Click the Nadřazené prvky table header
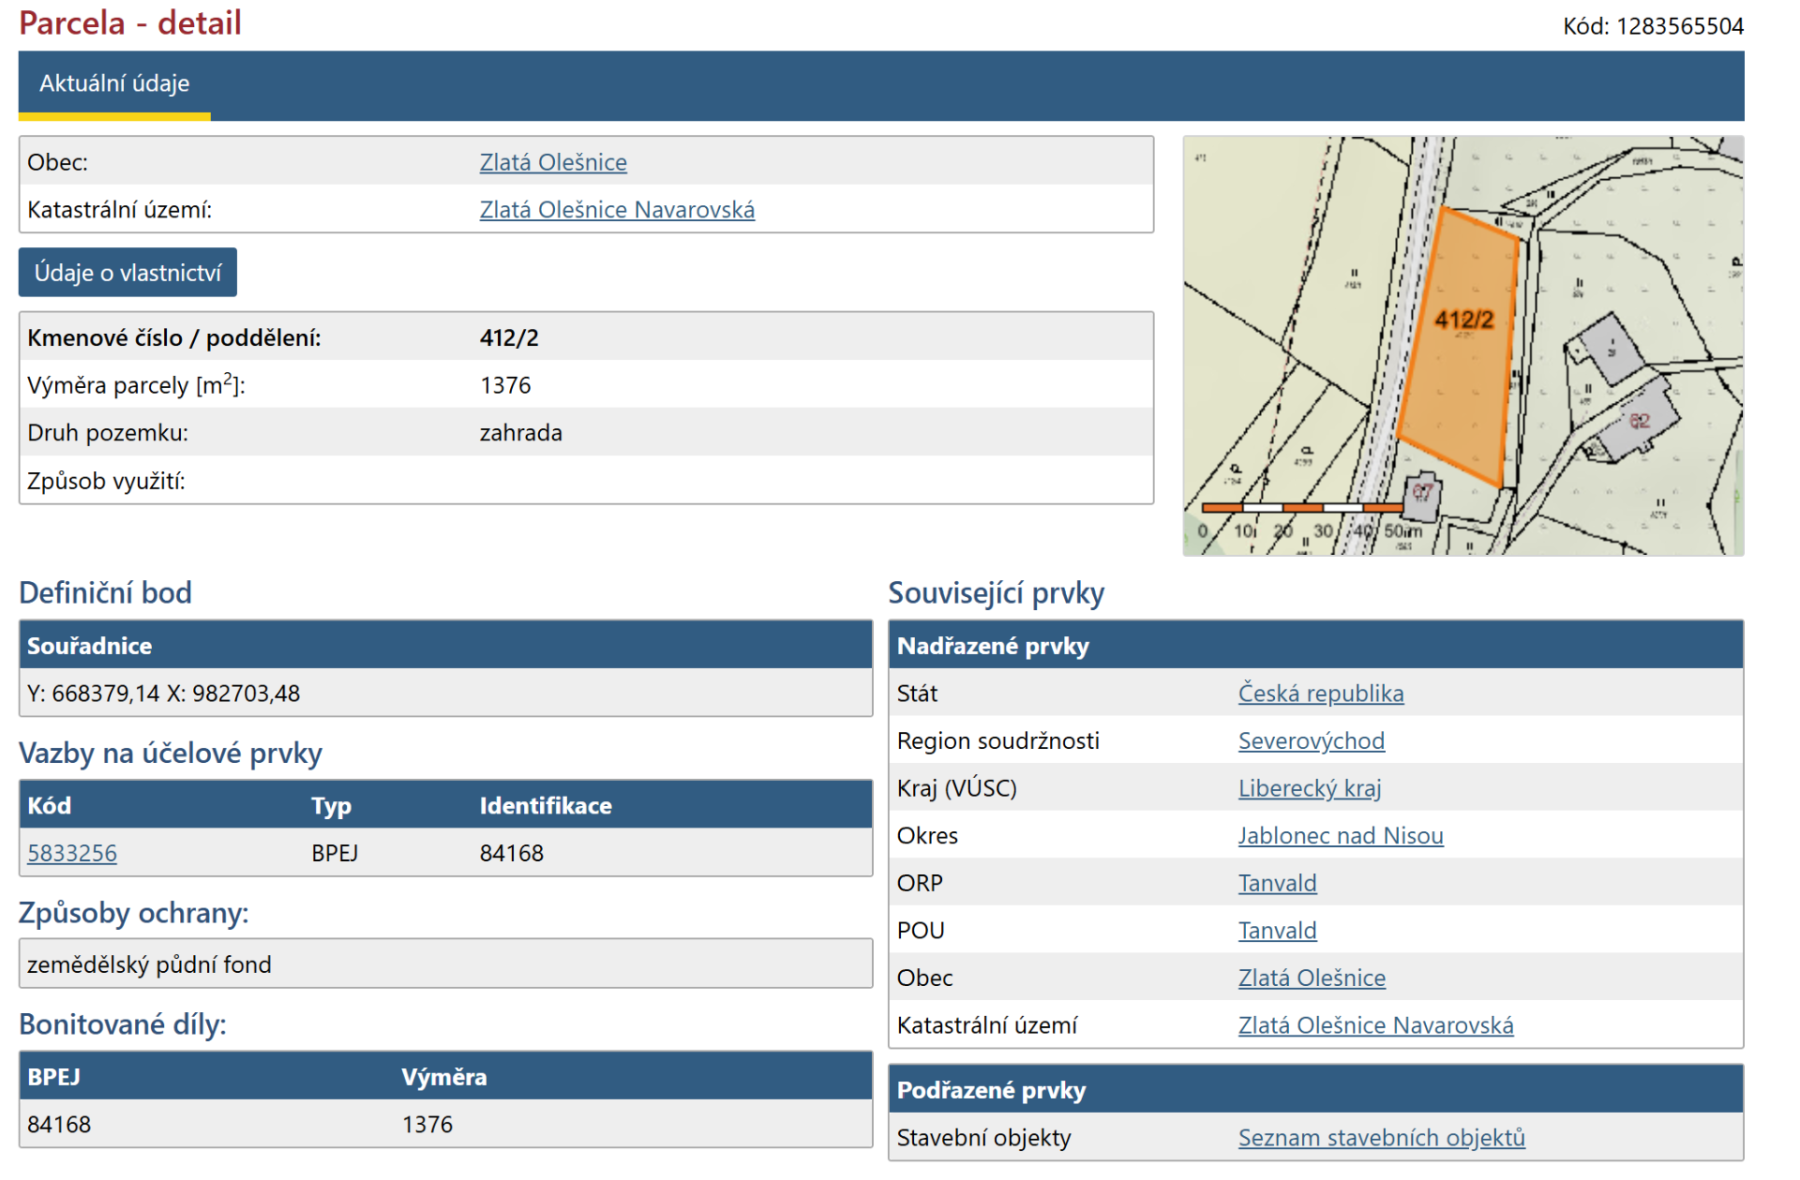Image resolution: width=1800 pixels, height=1180 pixels. tap(1316, 645)
